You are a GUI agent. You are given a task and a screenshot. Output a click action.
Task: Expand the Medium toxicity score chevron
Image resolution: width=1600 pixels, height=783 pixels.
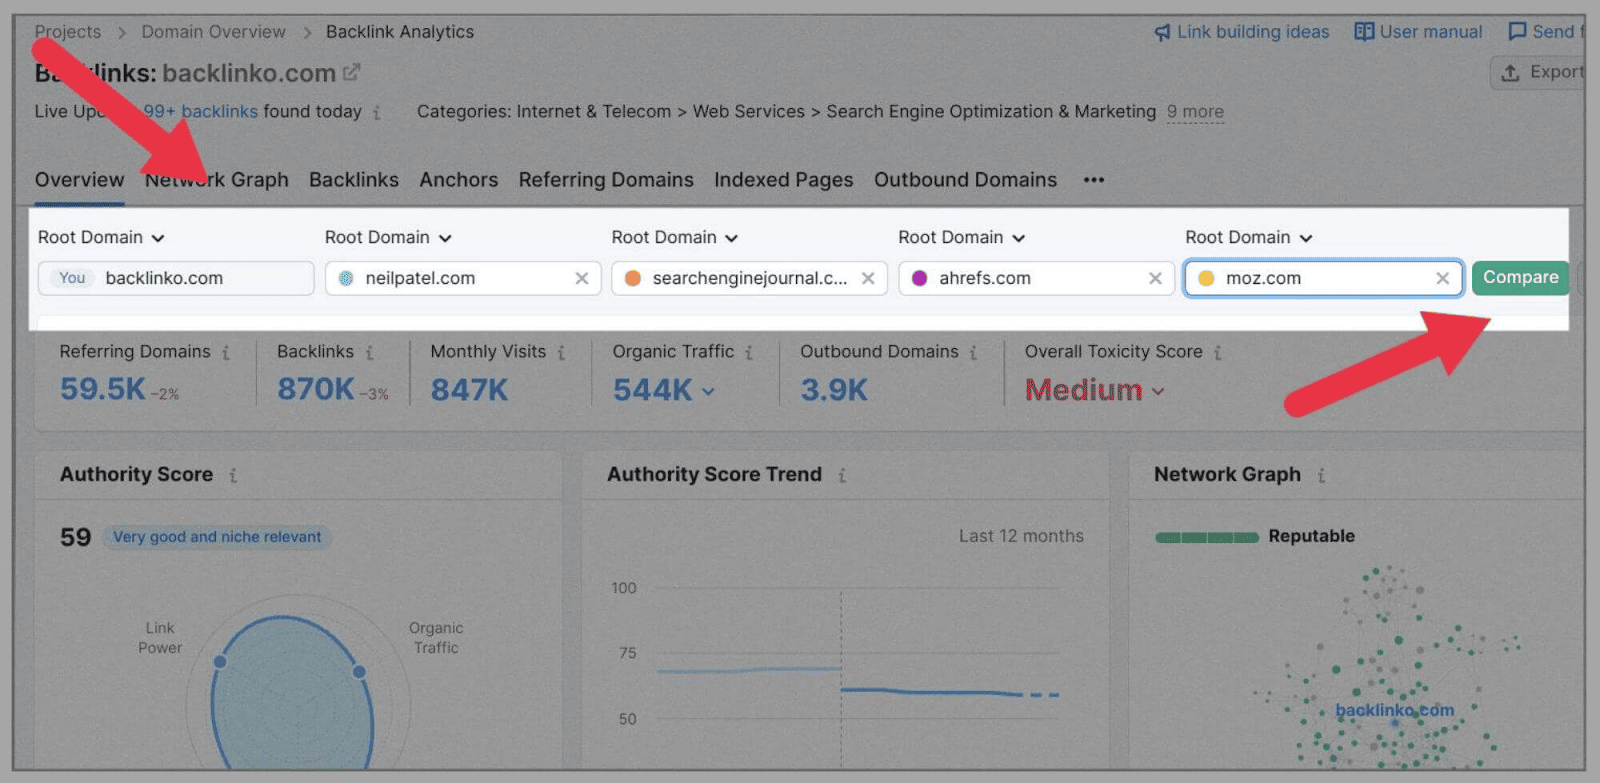pyautogui.click(x=1158, y=392)
